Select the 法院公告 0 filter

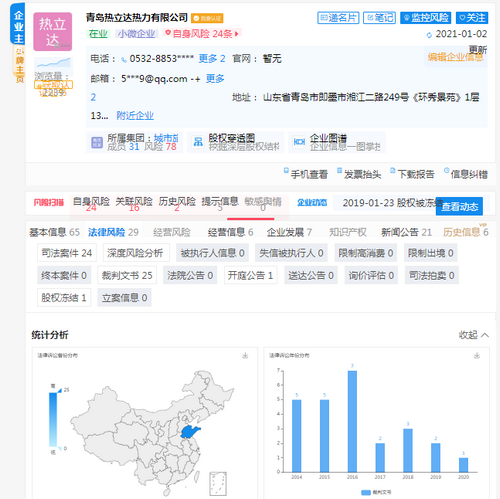[x=190, y=275]
